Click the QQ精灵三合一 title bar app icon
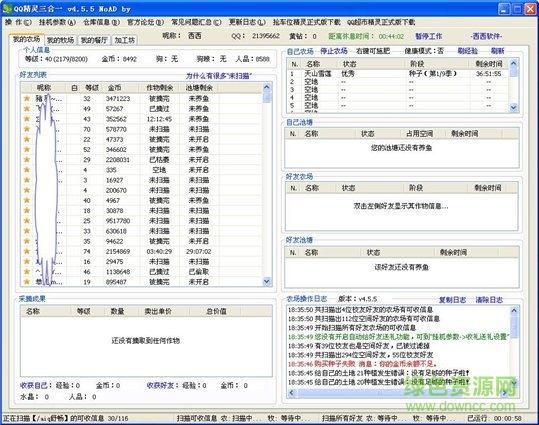The image size is (539, 425). [7, 9]
